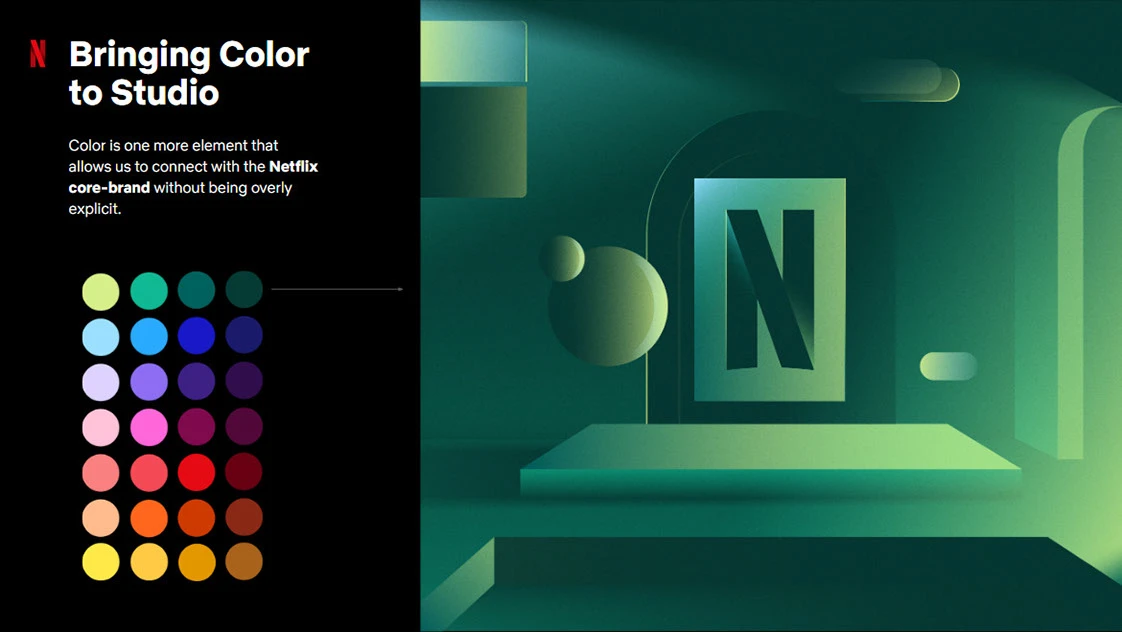Choose the vivid royal blue swatch
This screenshot has width=1122, height=632.
coord(196,336)
